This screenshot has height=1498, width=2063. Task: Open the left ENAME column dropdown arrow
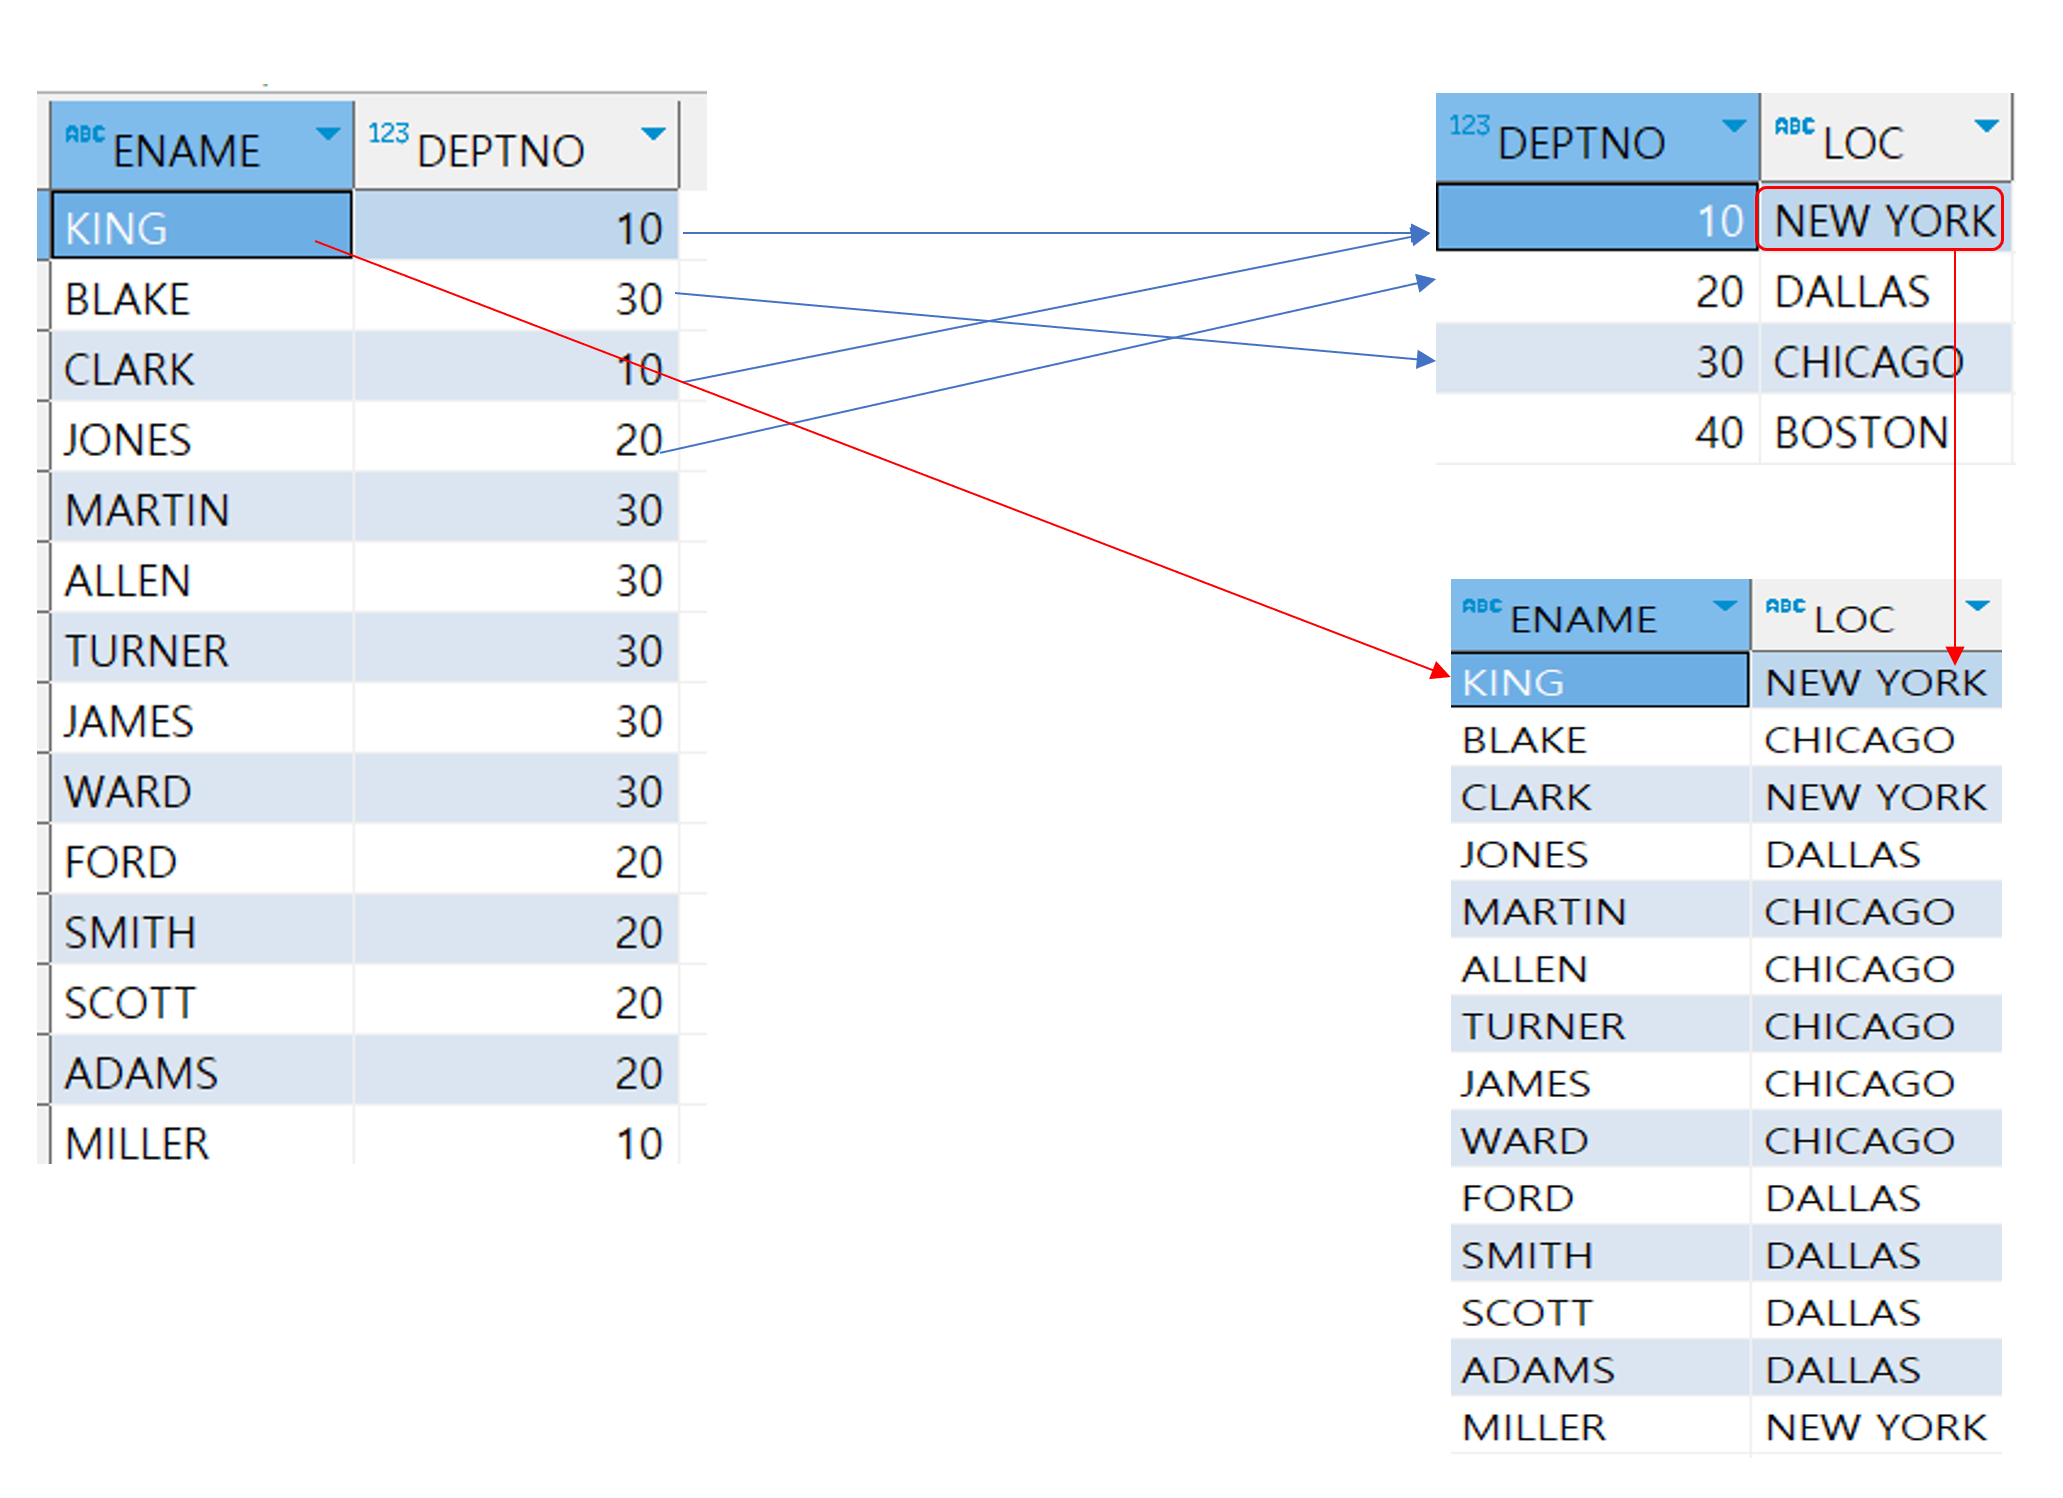327,133
